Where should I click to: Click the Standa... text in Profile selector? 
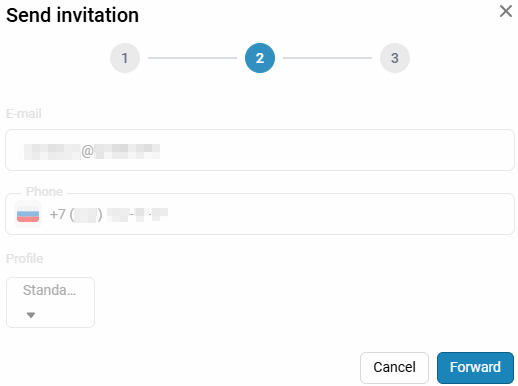coord(49,290)
